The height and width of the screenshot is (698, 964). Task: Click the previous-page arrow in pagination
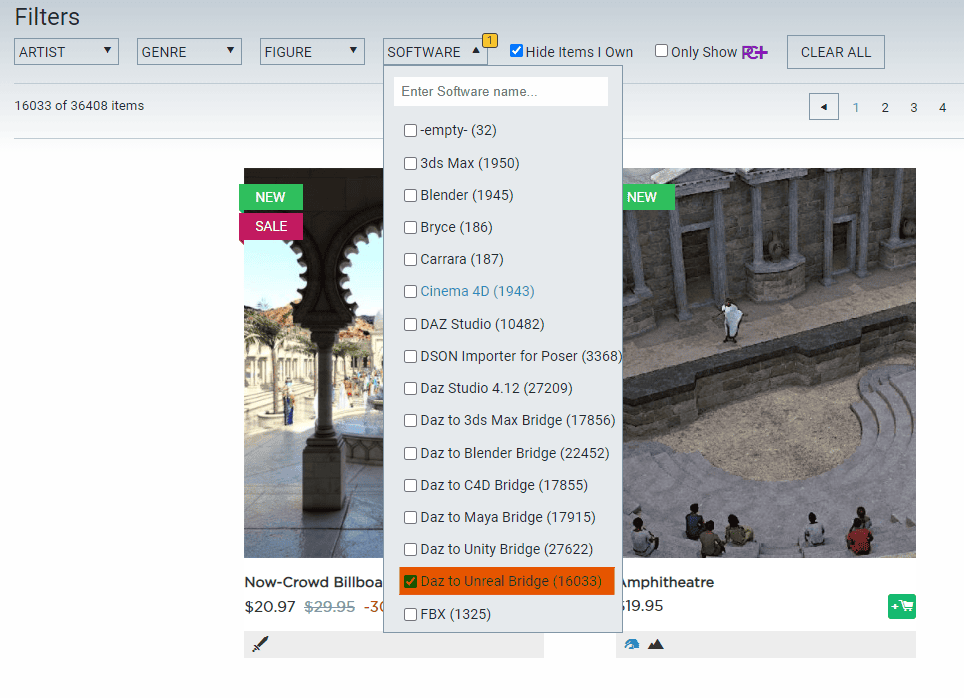click(823, 106)
